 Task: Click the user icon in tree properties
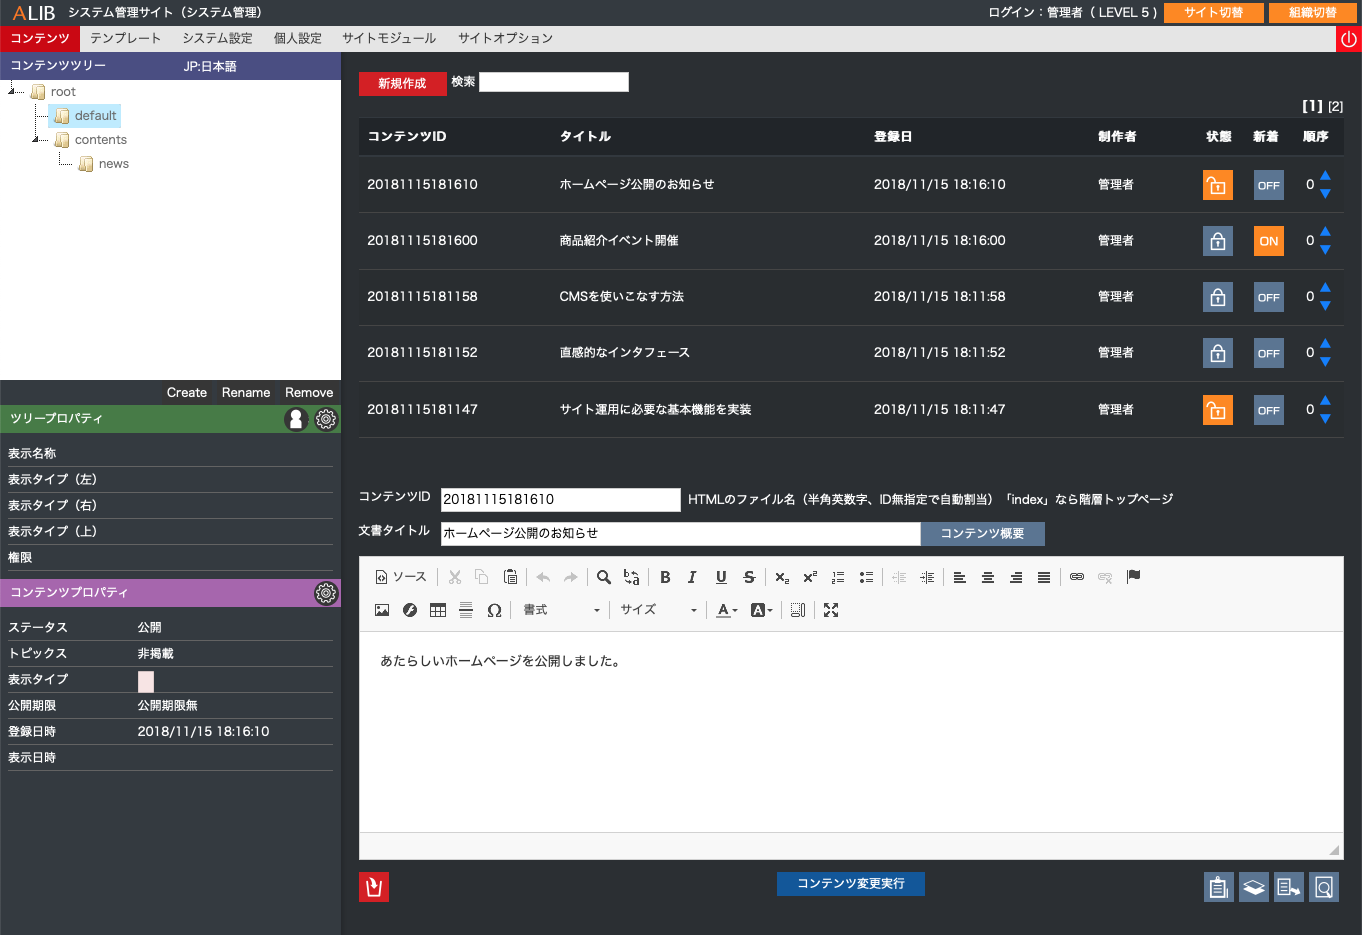tap(296, 419)
